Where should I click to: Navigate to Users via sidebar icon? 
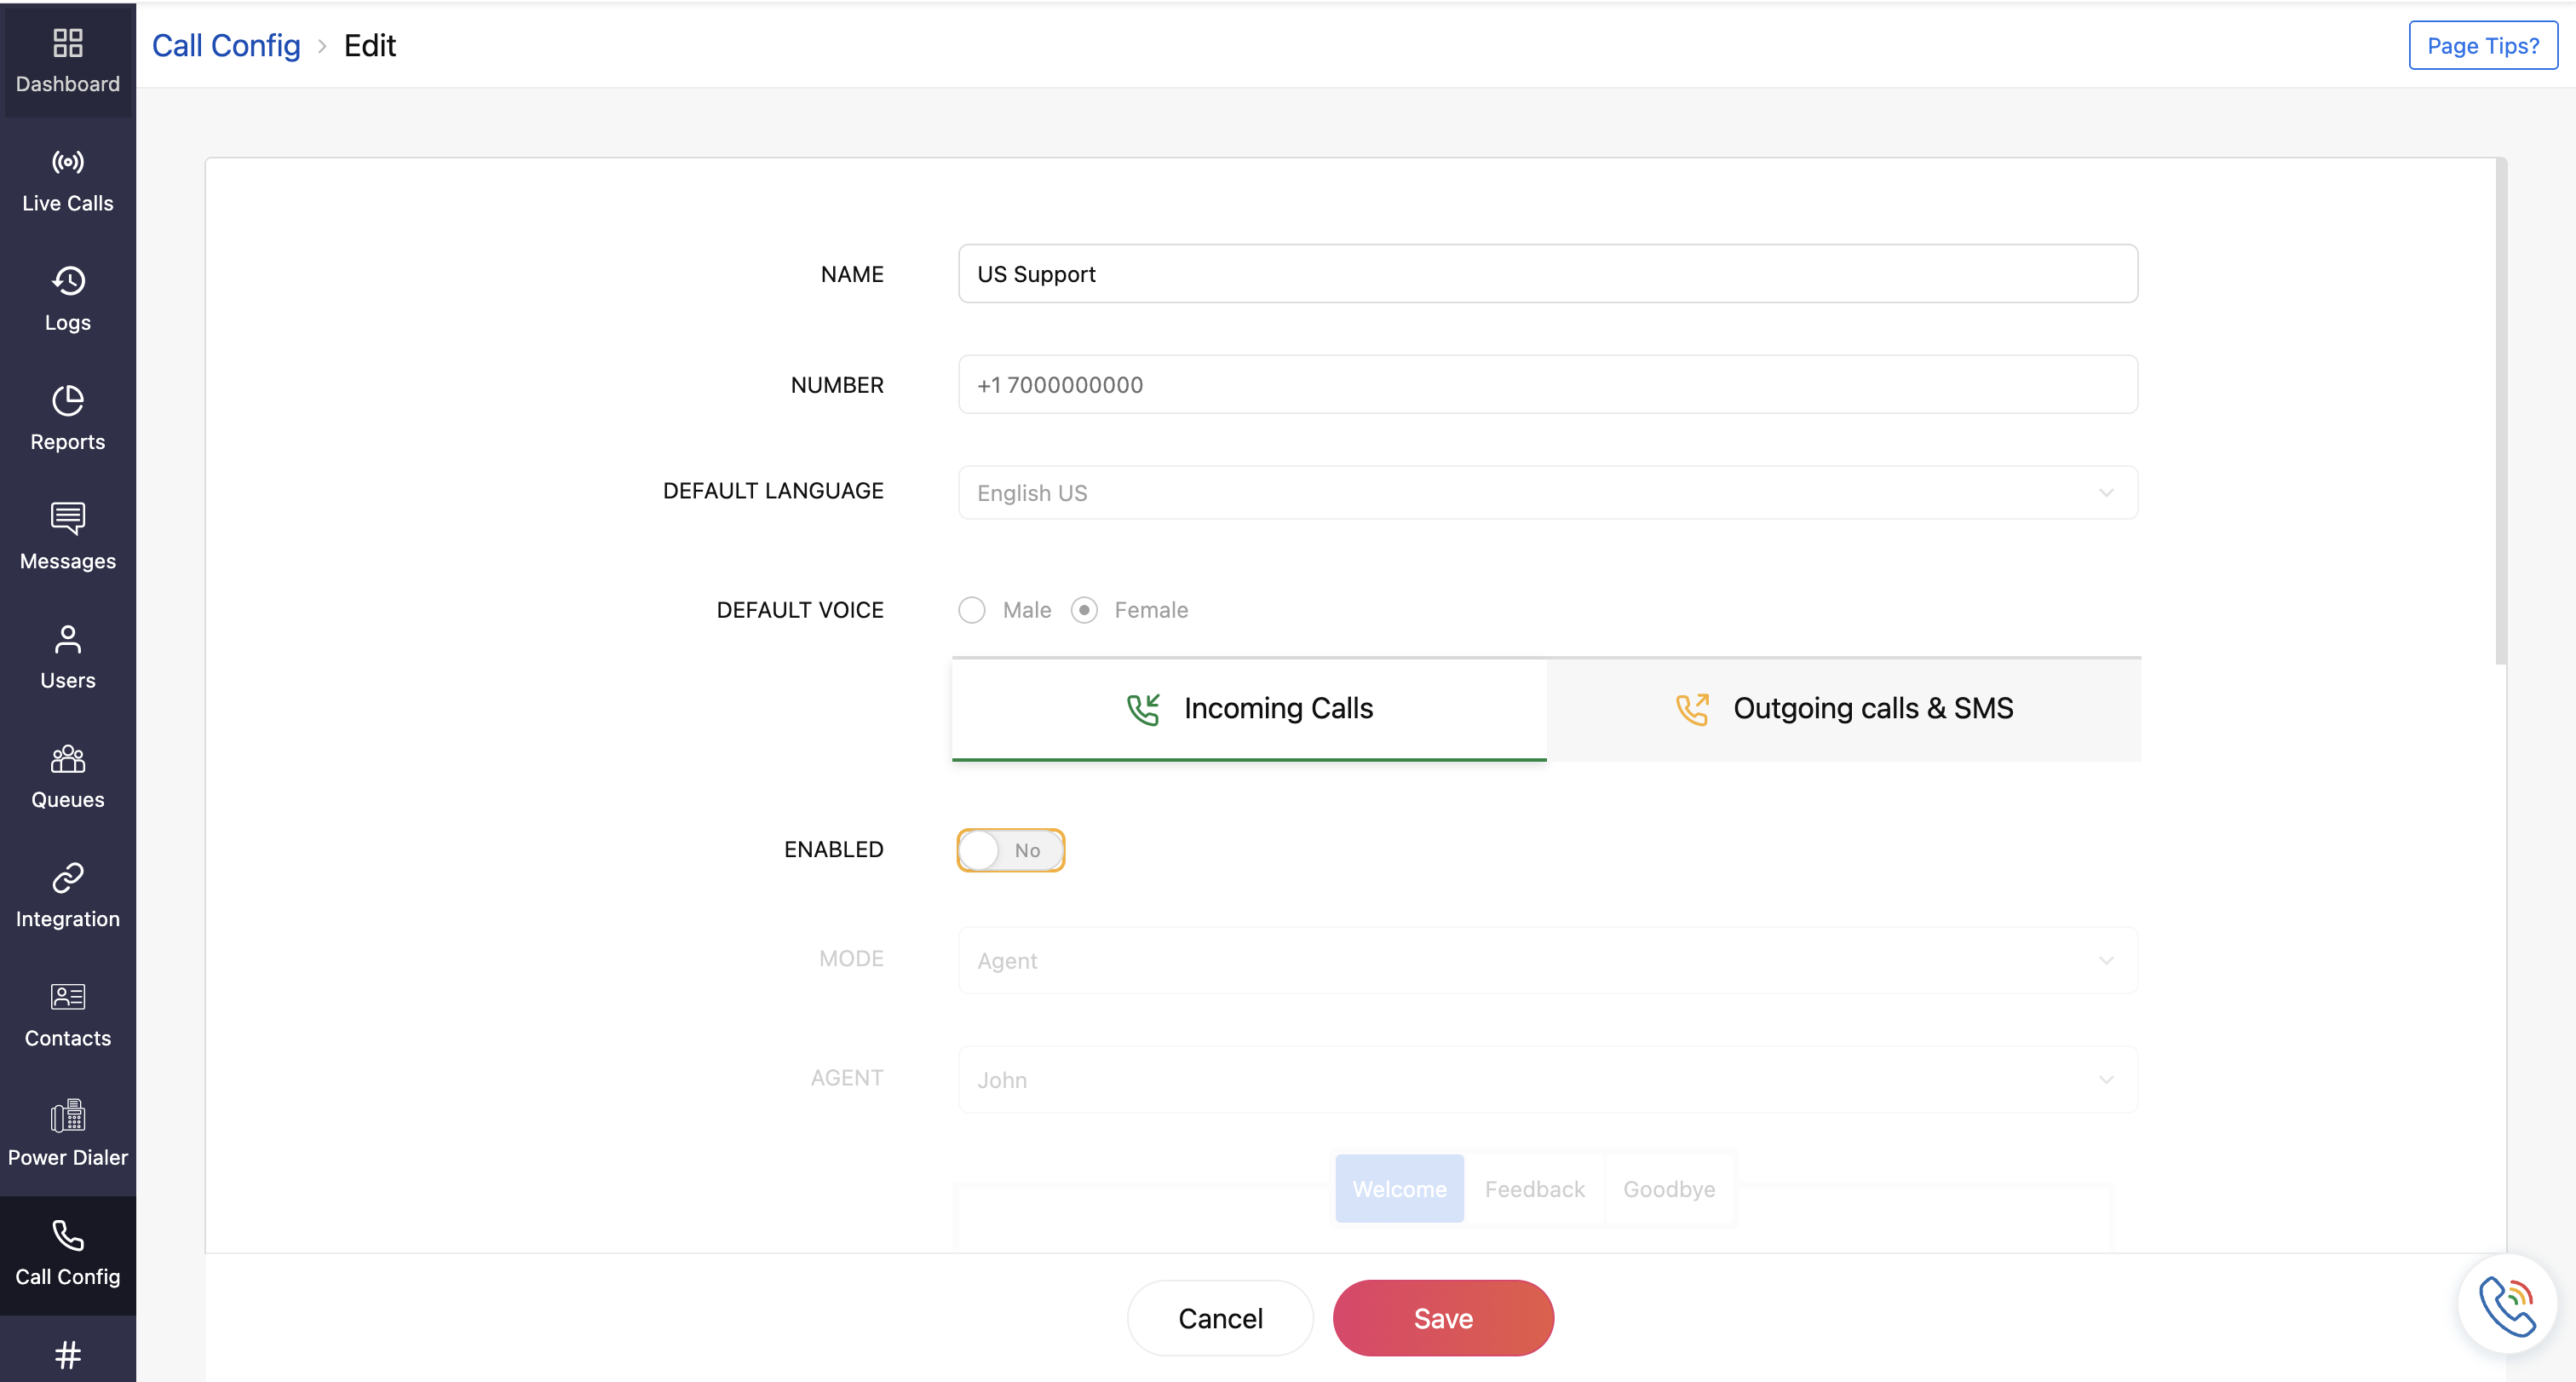click(x=67, y=656)
